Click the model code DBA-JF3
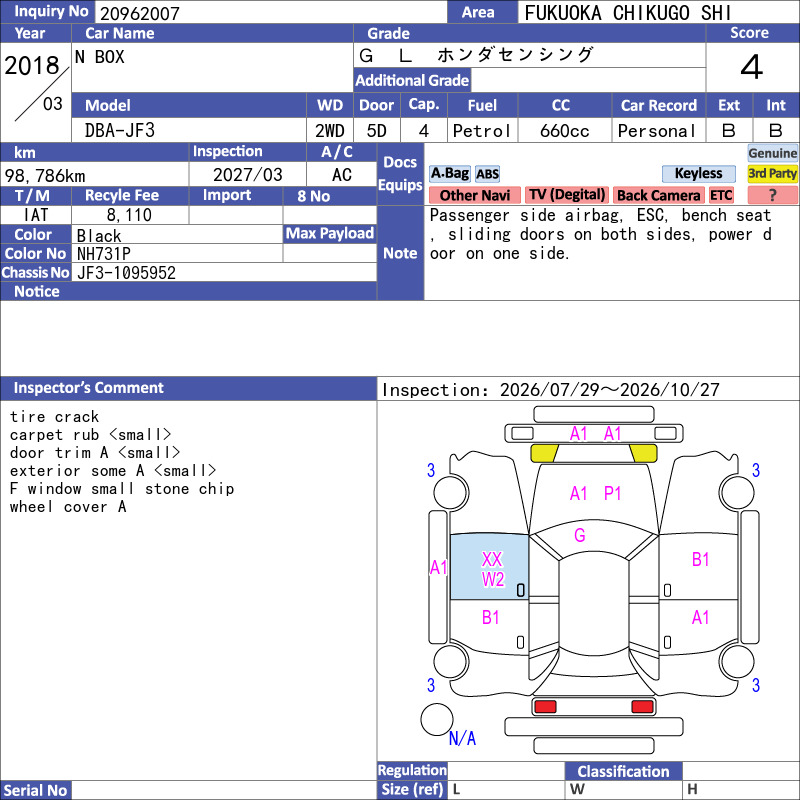The image size is (800, 800). [x=119, y=131]
